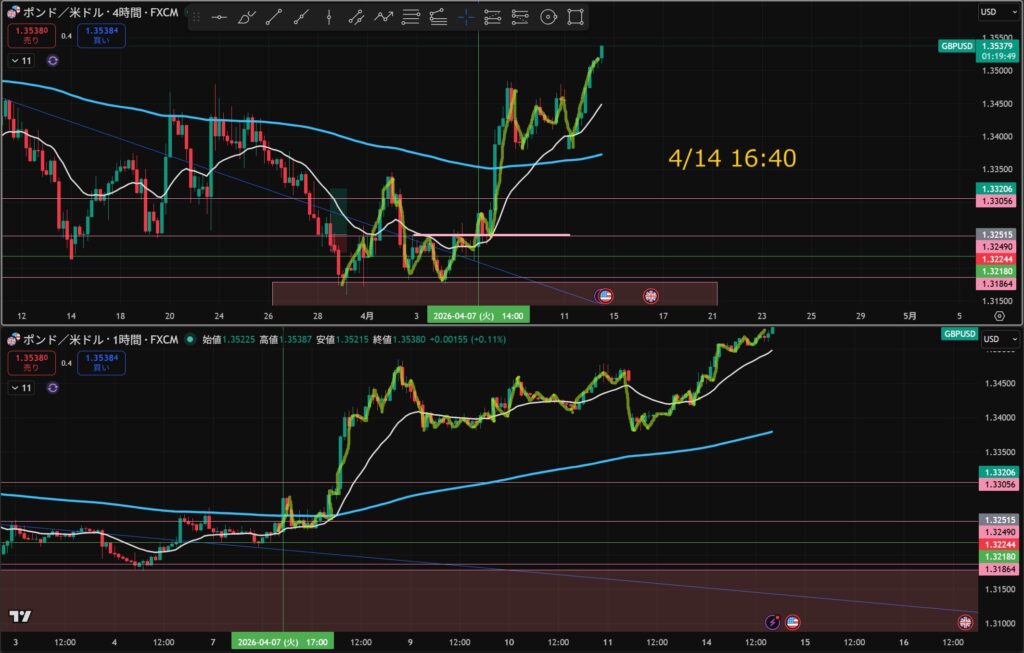Activate the blue cross cursor tool

466,18
